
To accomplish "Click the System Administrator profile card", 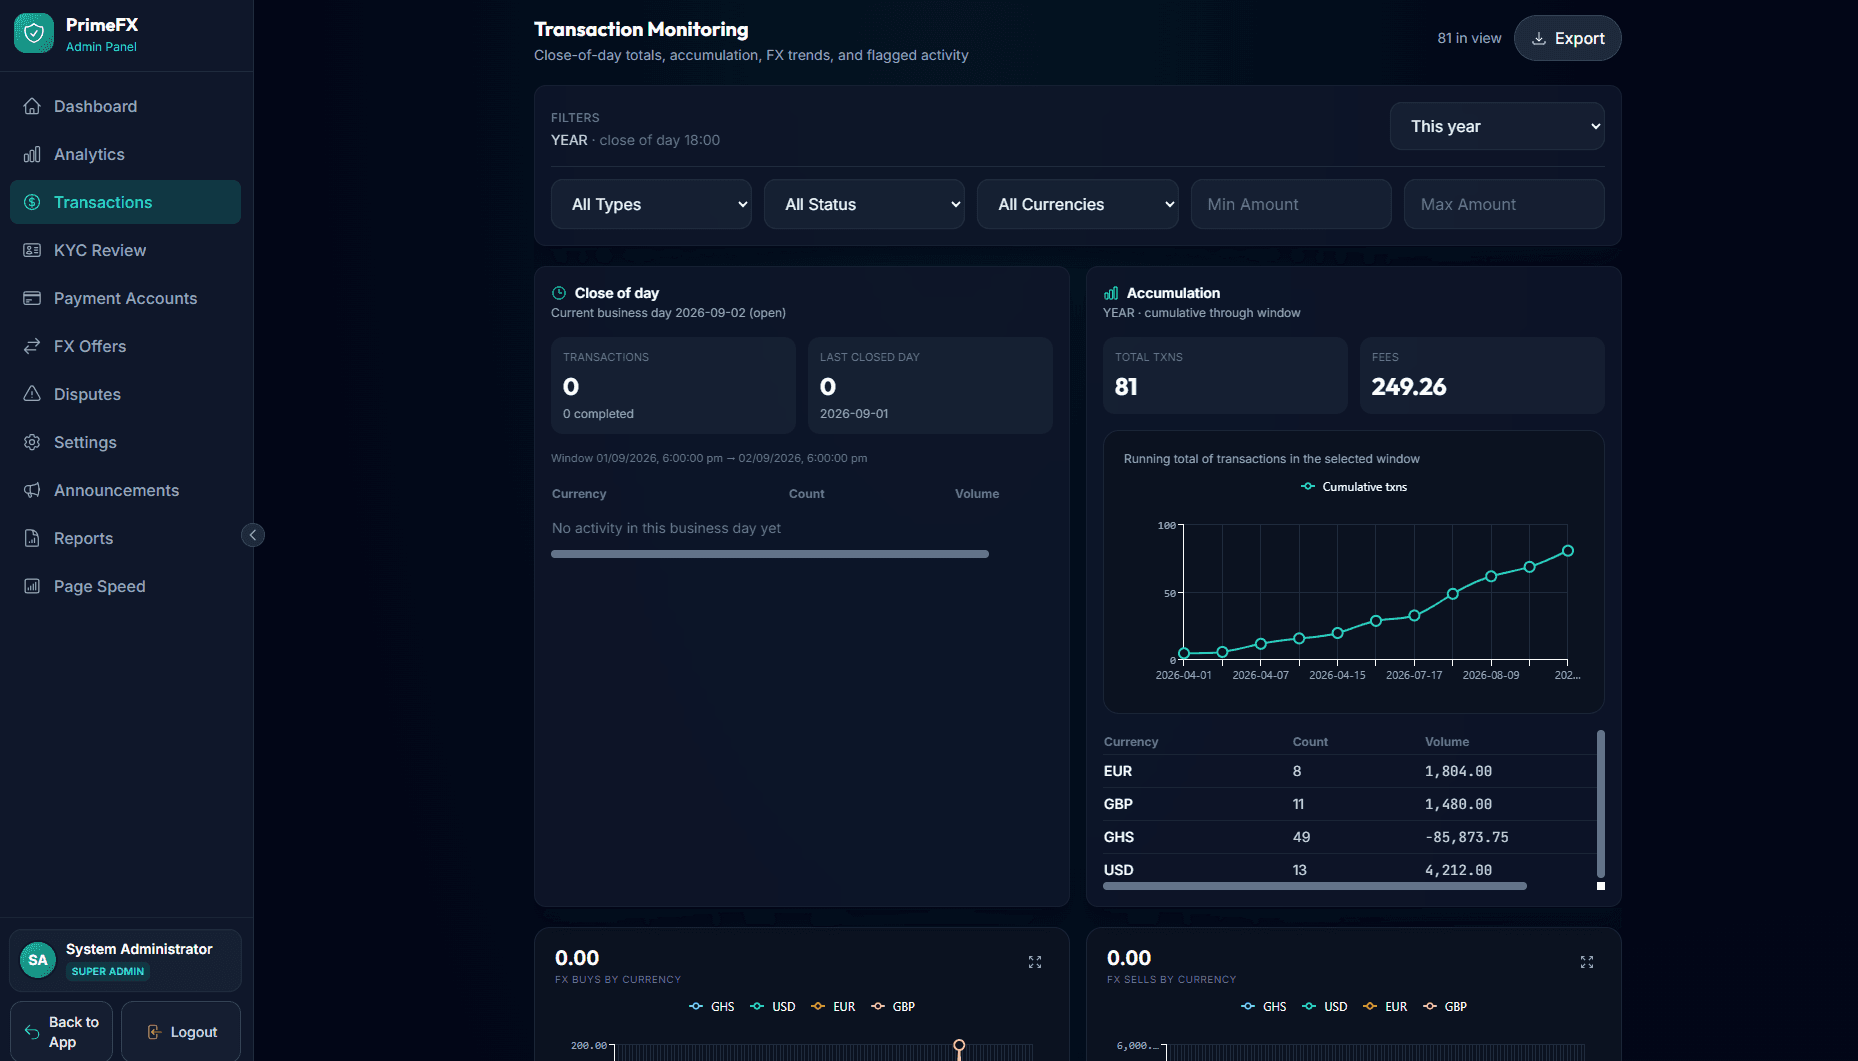I will [125, 960].
